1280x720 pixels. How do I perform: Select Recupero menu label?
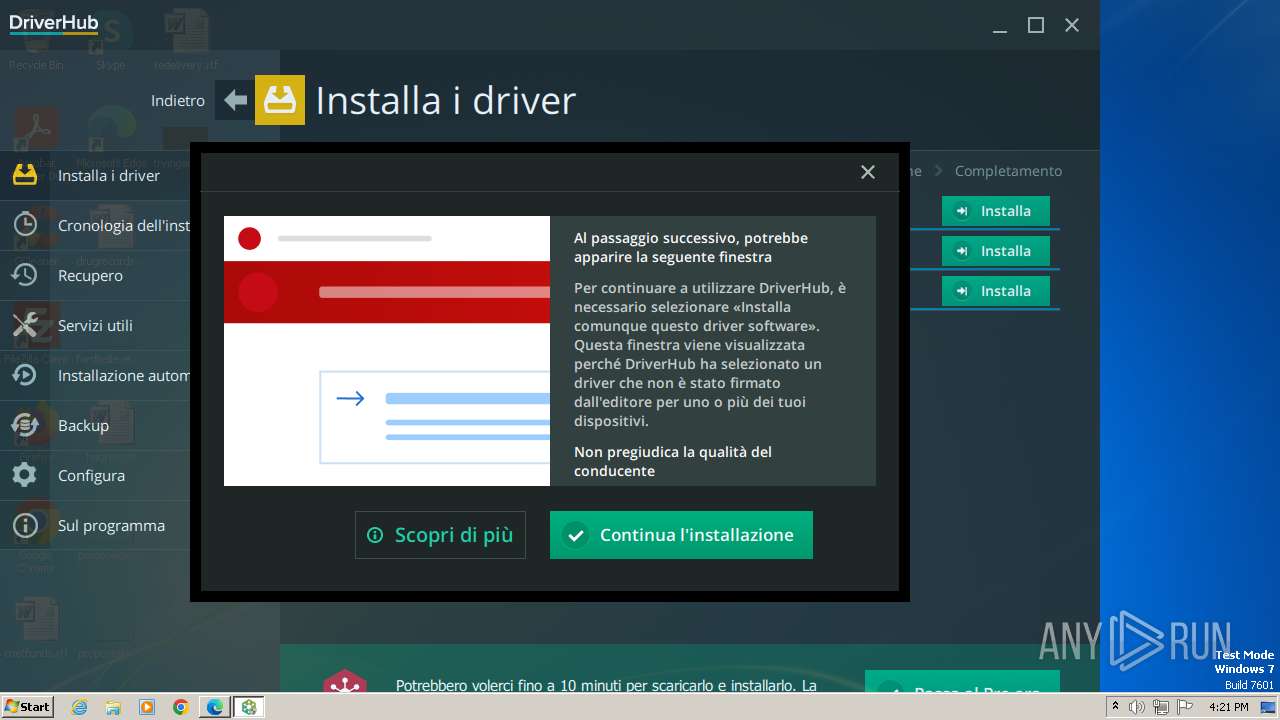pyautogui.click(x=90, y=275)
